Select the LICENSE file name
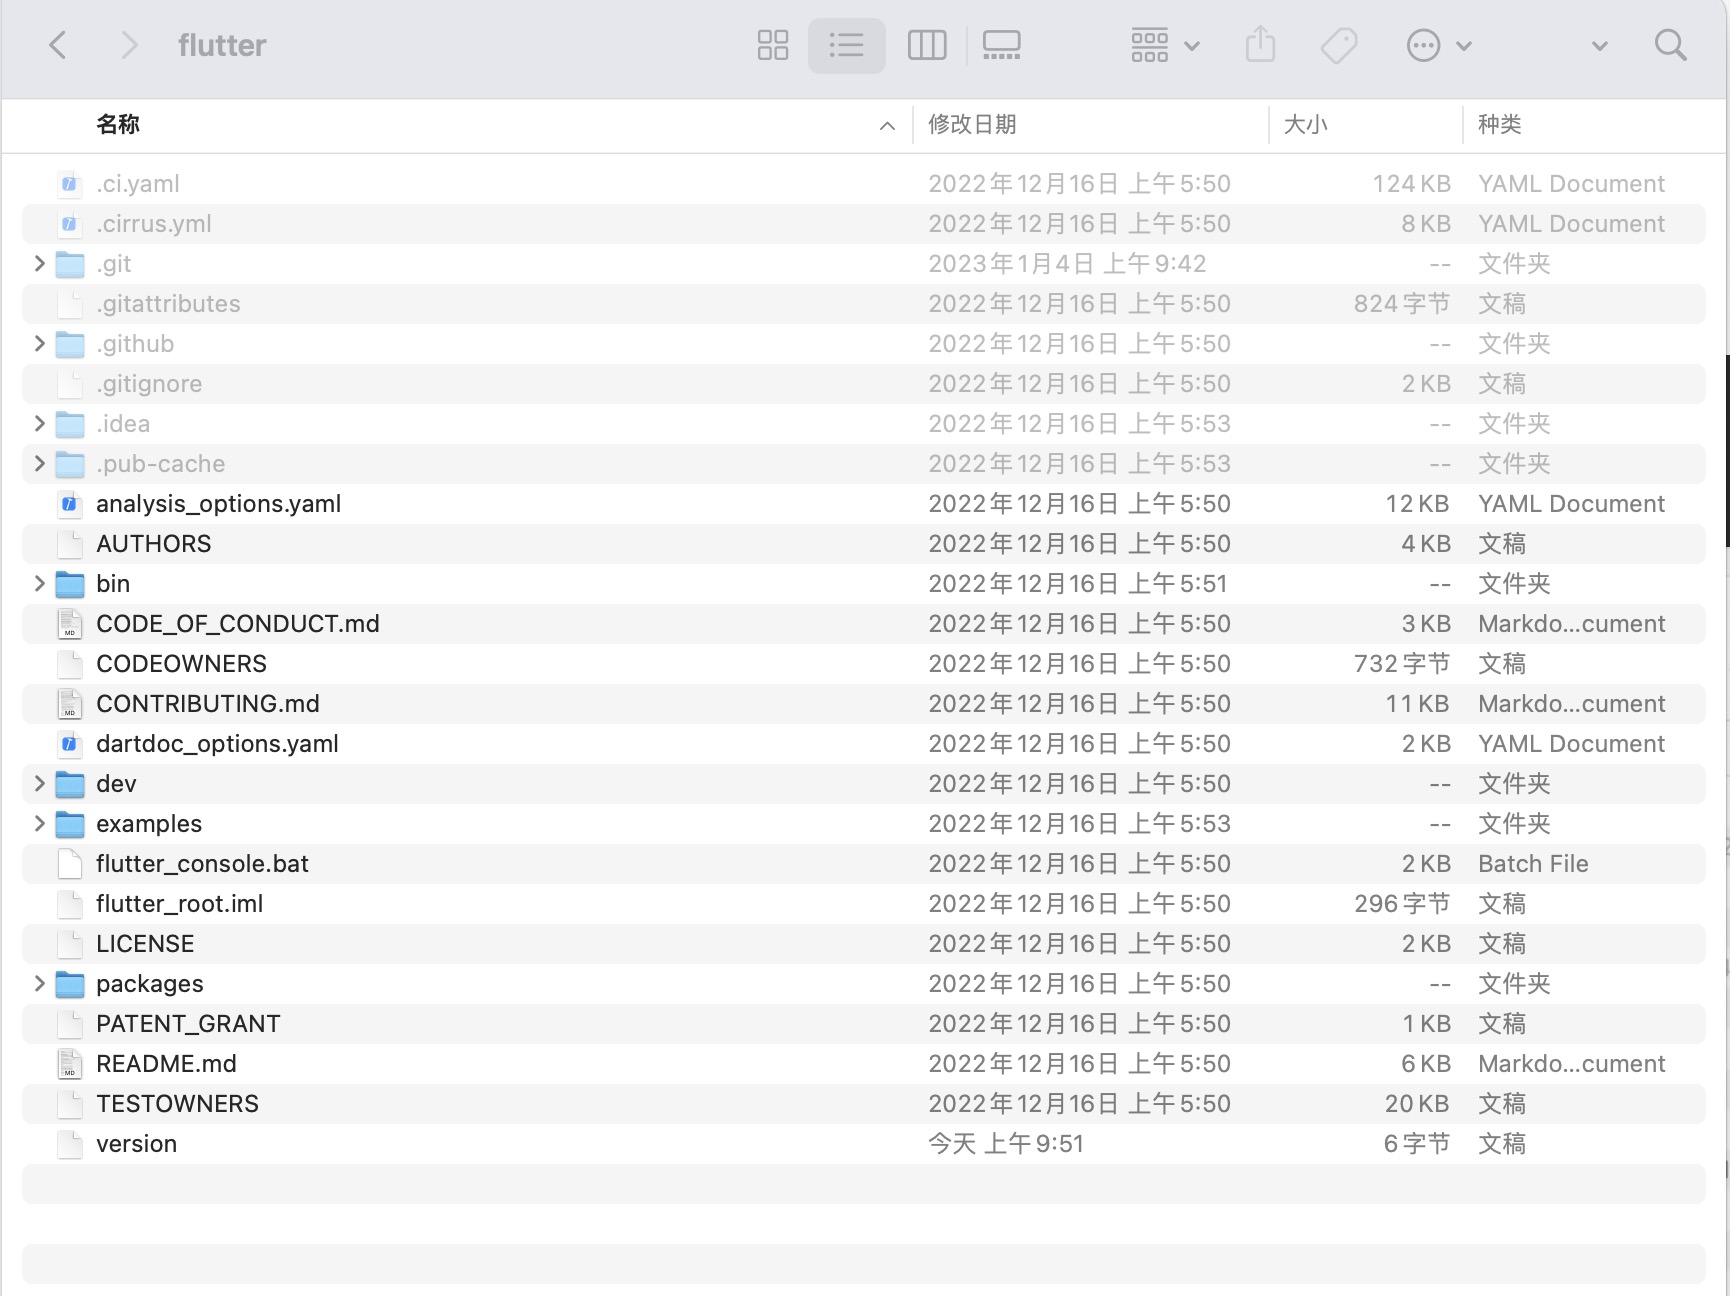 point(145,944)
